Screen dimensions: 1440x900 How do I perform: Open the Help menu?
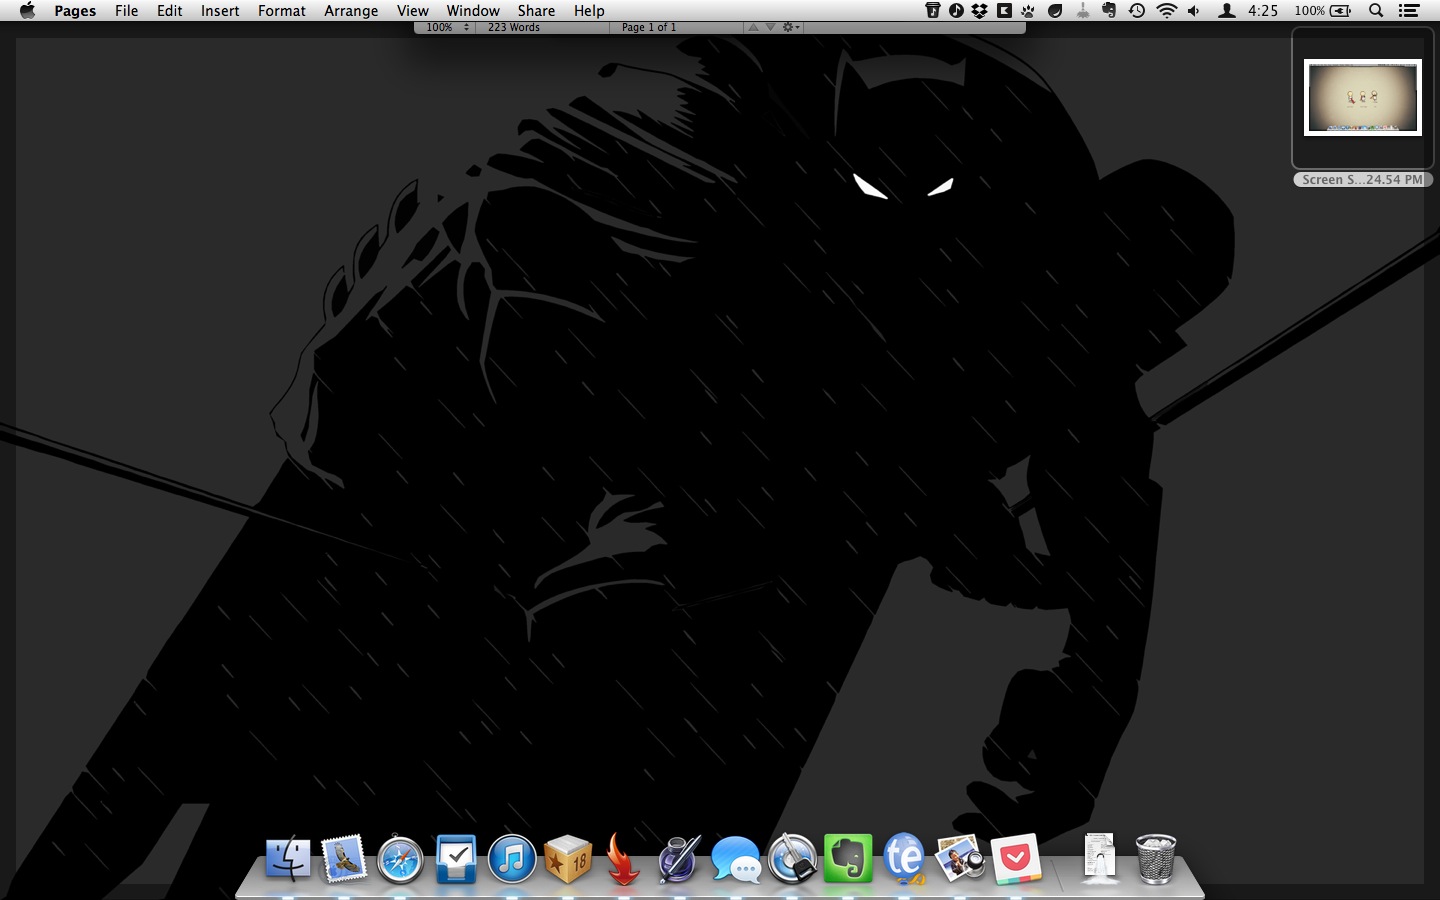point(589,11)
